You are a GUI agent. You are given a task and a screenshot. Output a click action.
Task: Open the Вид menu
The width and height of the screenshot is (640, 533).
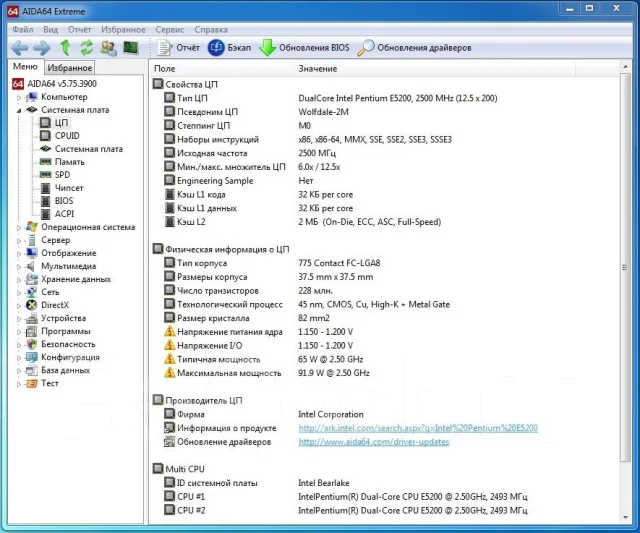[51, 29]
